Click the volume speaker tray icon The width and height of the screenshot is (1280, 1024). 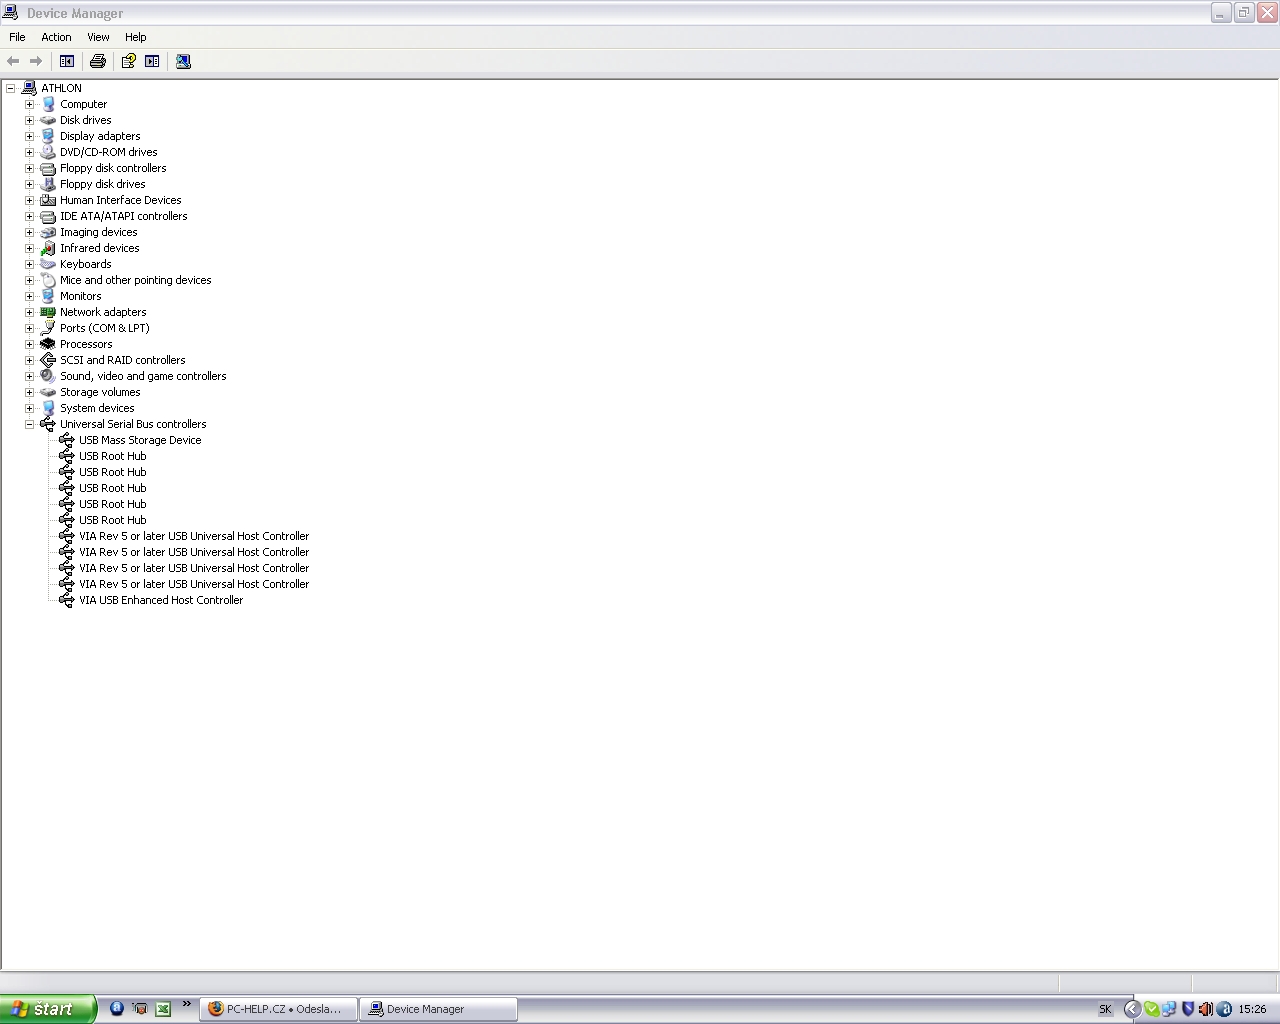pyautogui.click(x=1206, y=1009)
